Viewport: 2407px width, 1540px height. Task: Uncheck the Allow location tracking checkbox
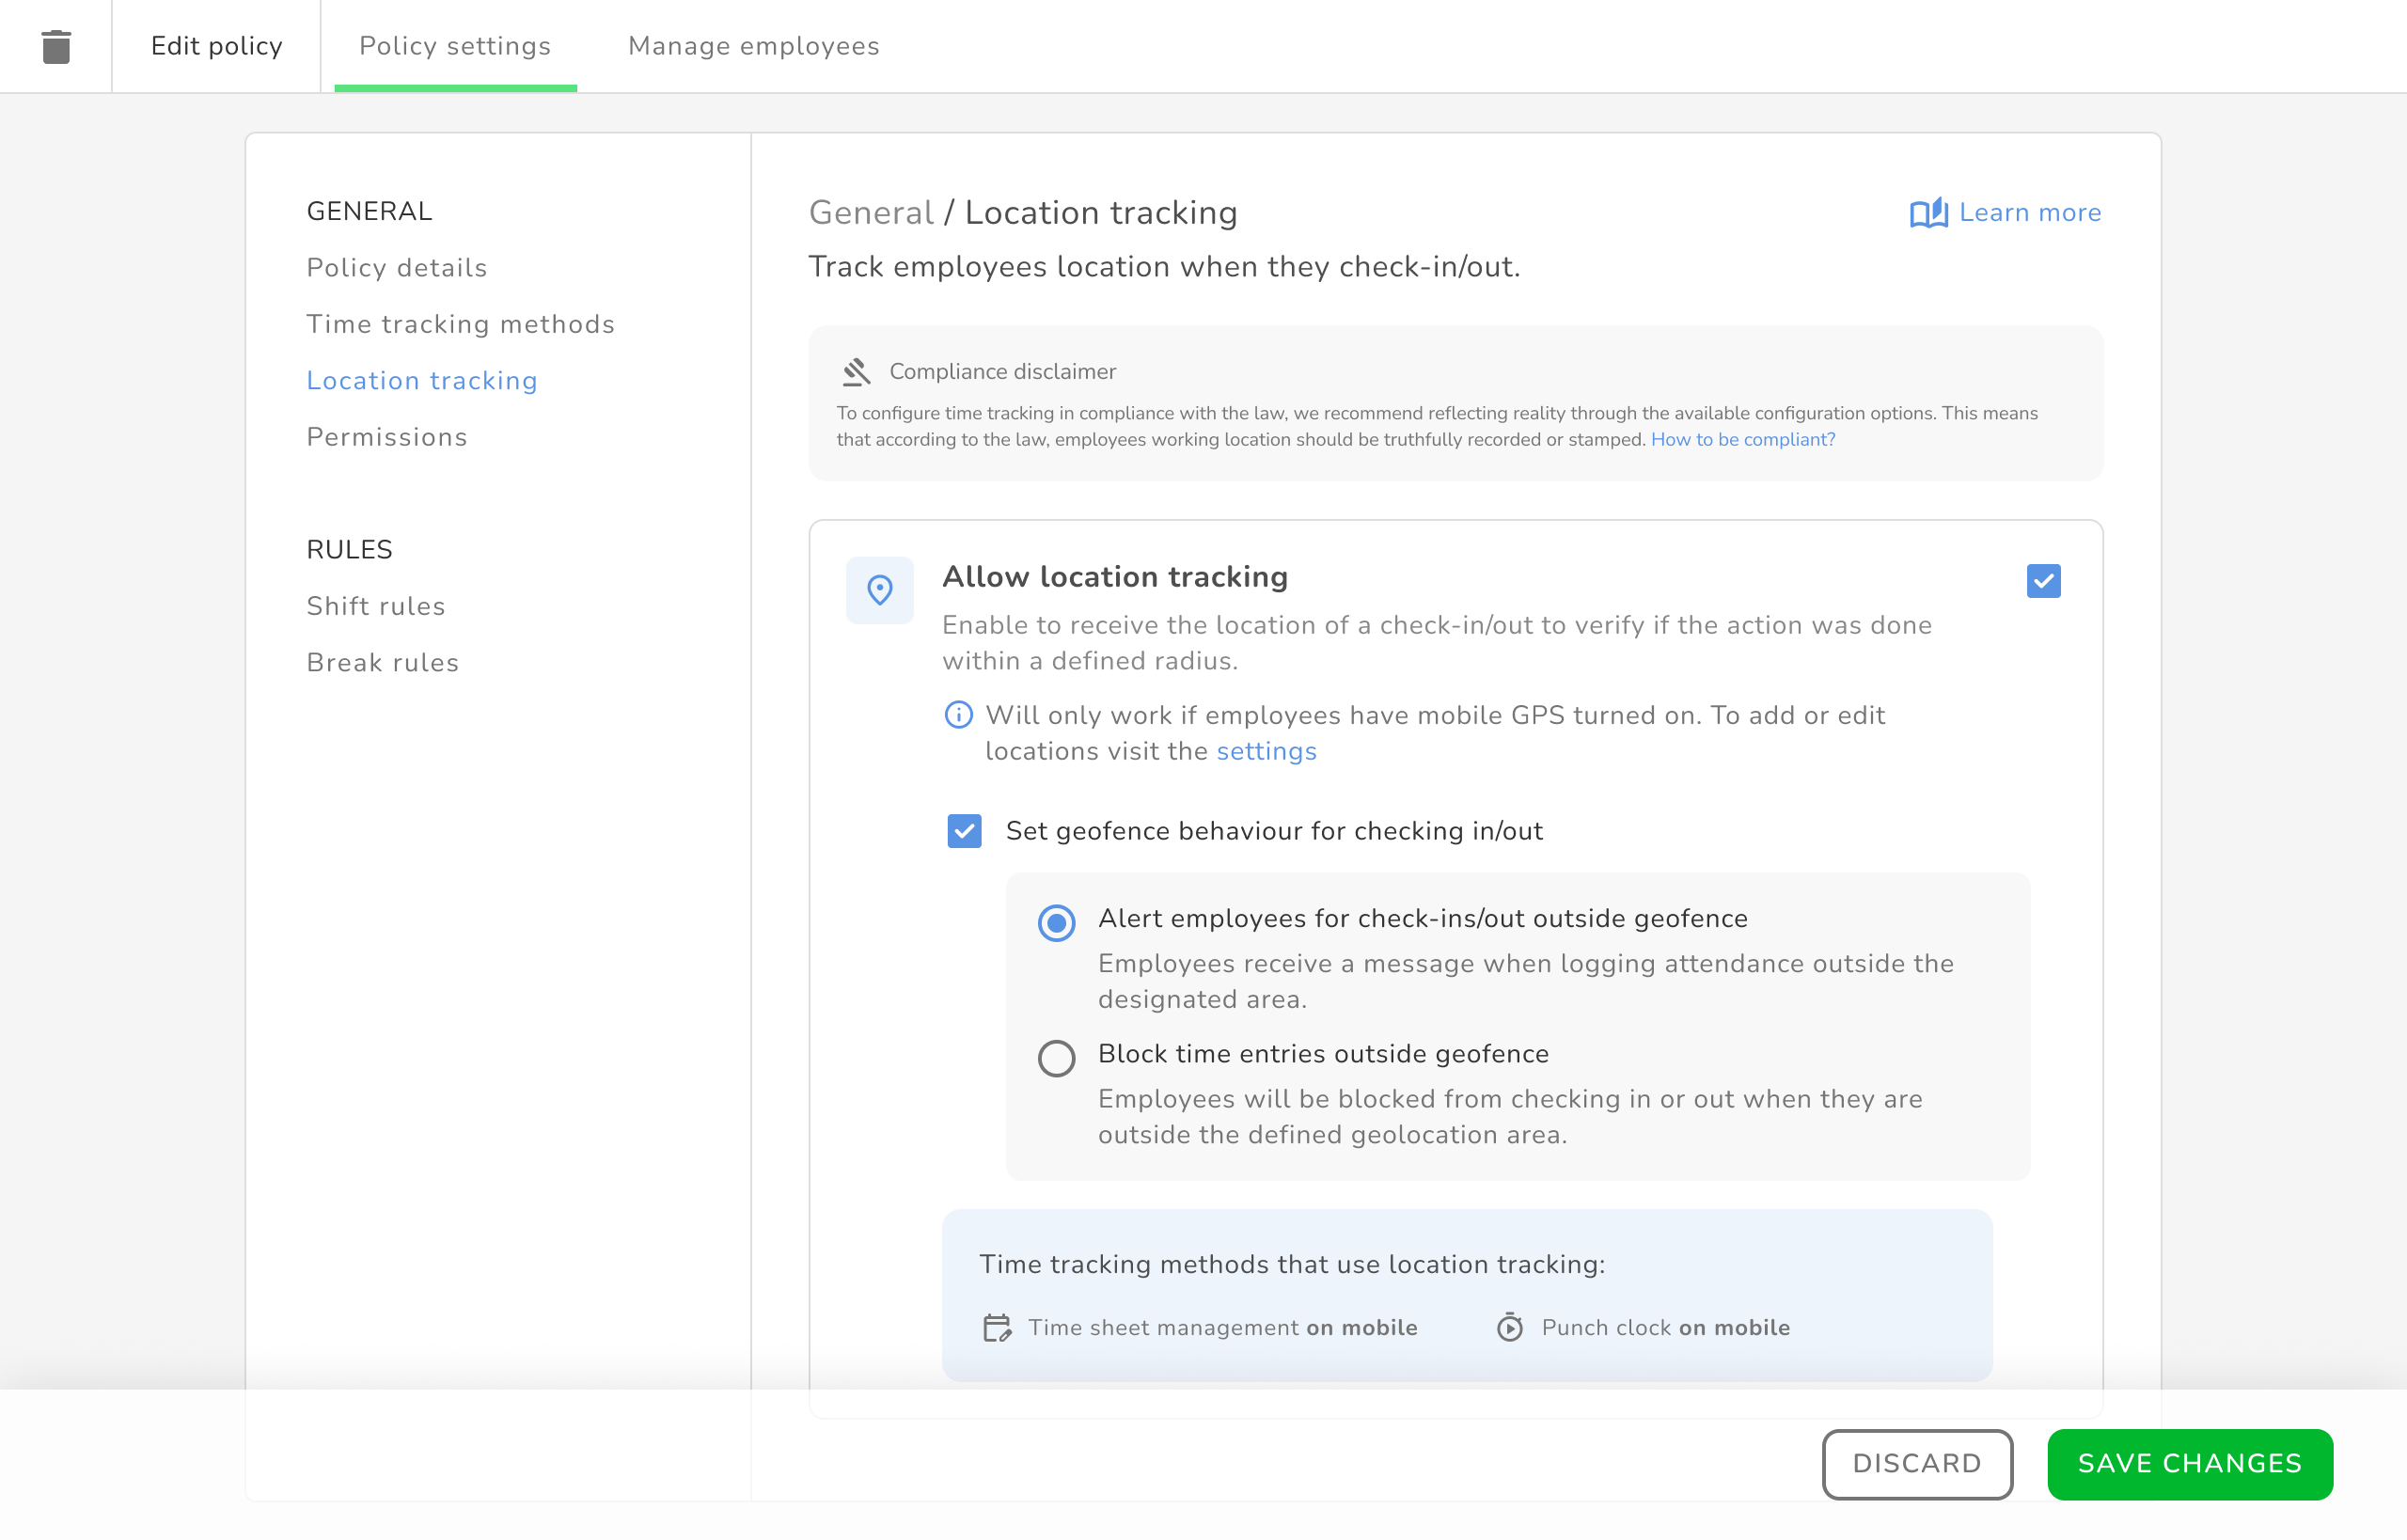click(2043, 581)
